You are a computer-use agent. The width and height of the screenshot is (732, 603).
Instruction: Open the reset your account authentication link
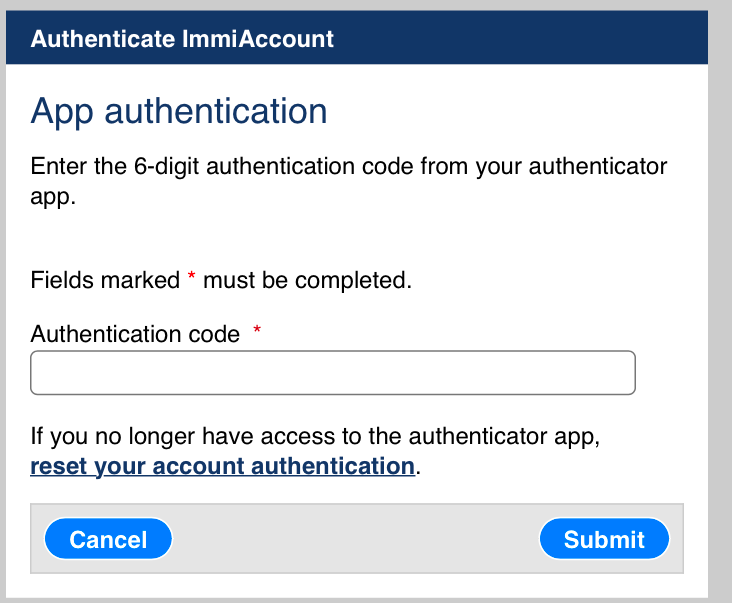[x=222, y=466]
